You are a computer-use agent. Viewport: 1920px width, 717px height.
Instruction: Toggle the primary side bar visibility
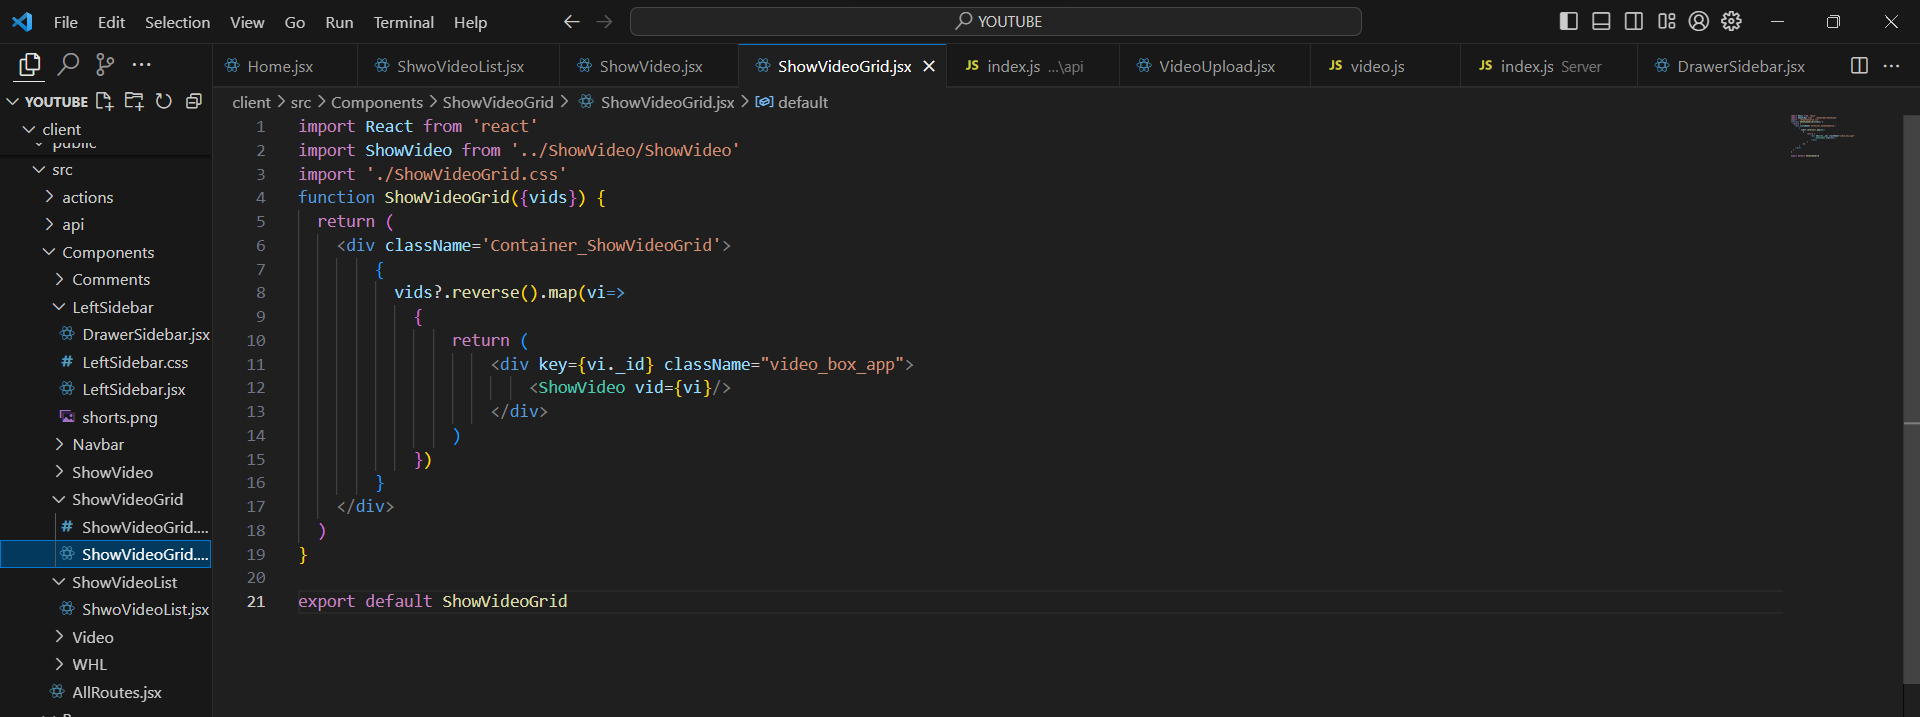tap(1568, 21)
